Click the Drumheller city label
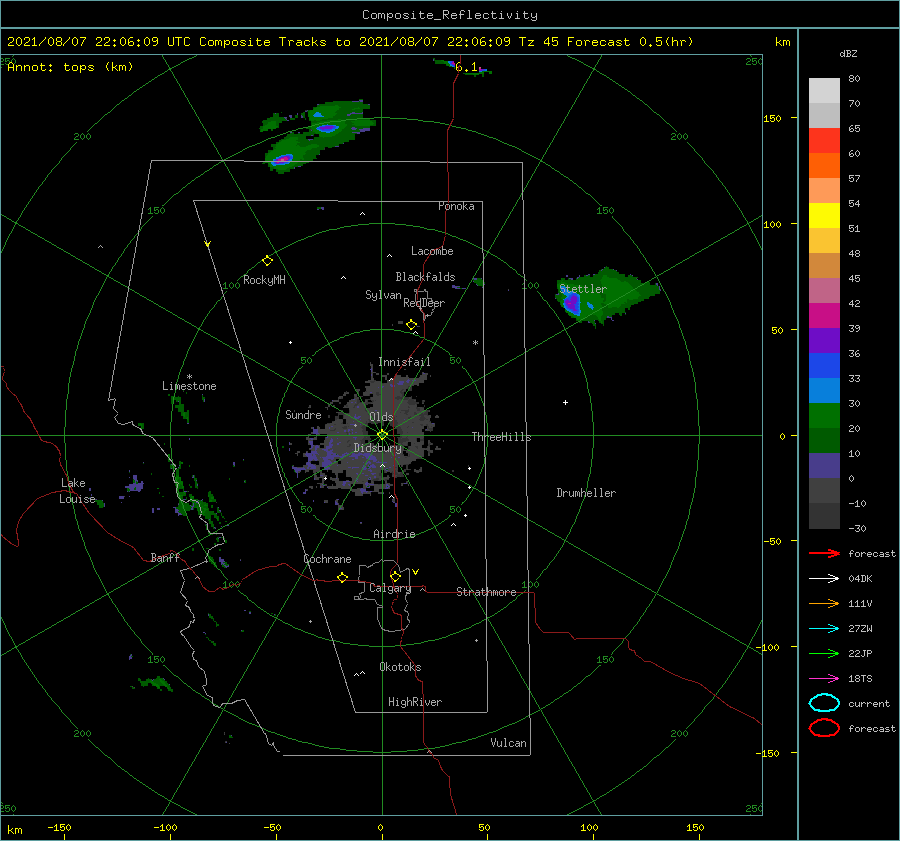Viewport: 900px width, 841px height. tap(586, 493)
